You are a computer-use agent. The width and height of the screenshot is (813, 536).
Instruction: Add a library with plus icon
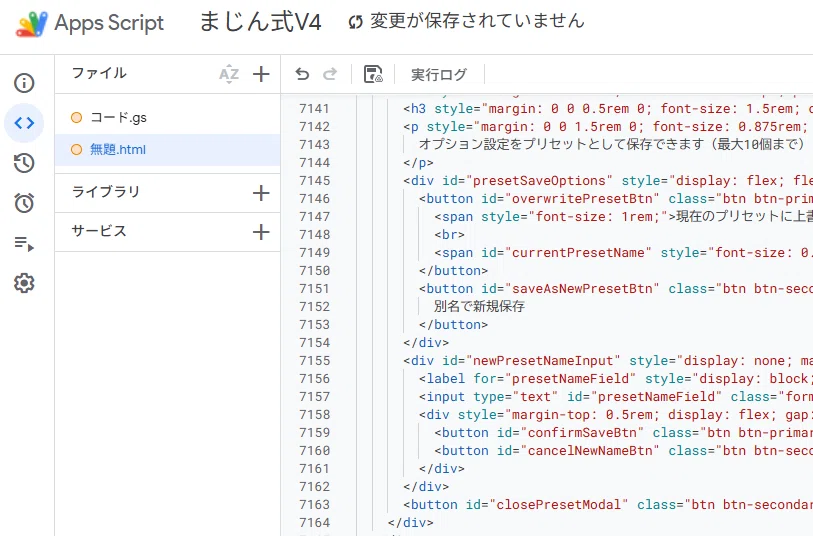(261, 193)
